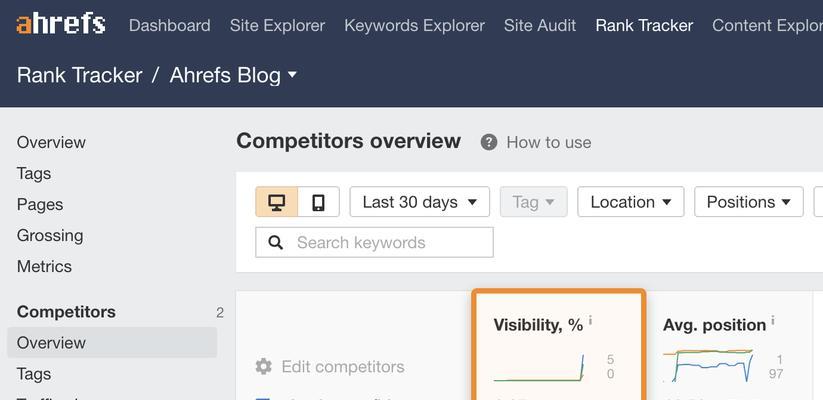Click the Ahrefs logo

[x=61, y=24]
